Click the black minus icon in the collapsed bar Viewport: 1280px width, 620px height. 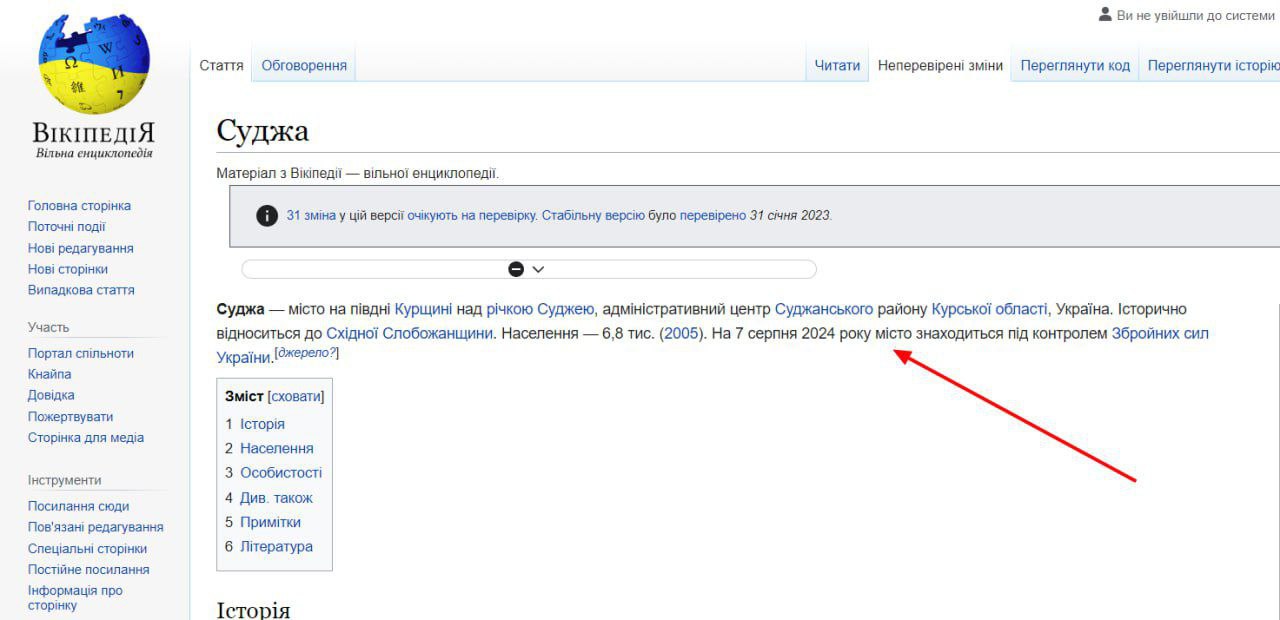(x=516, y=269)
